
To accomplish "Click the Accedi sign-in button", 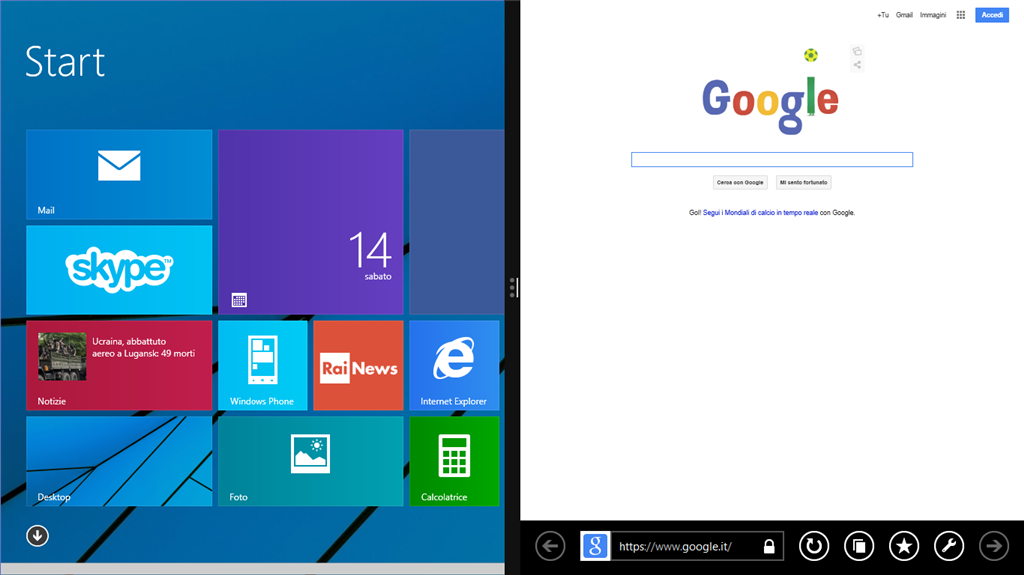I will (992, 15).
